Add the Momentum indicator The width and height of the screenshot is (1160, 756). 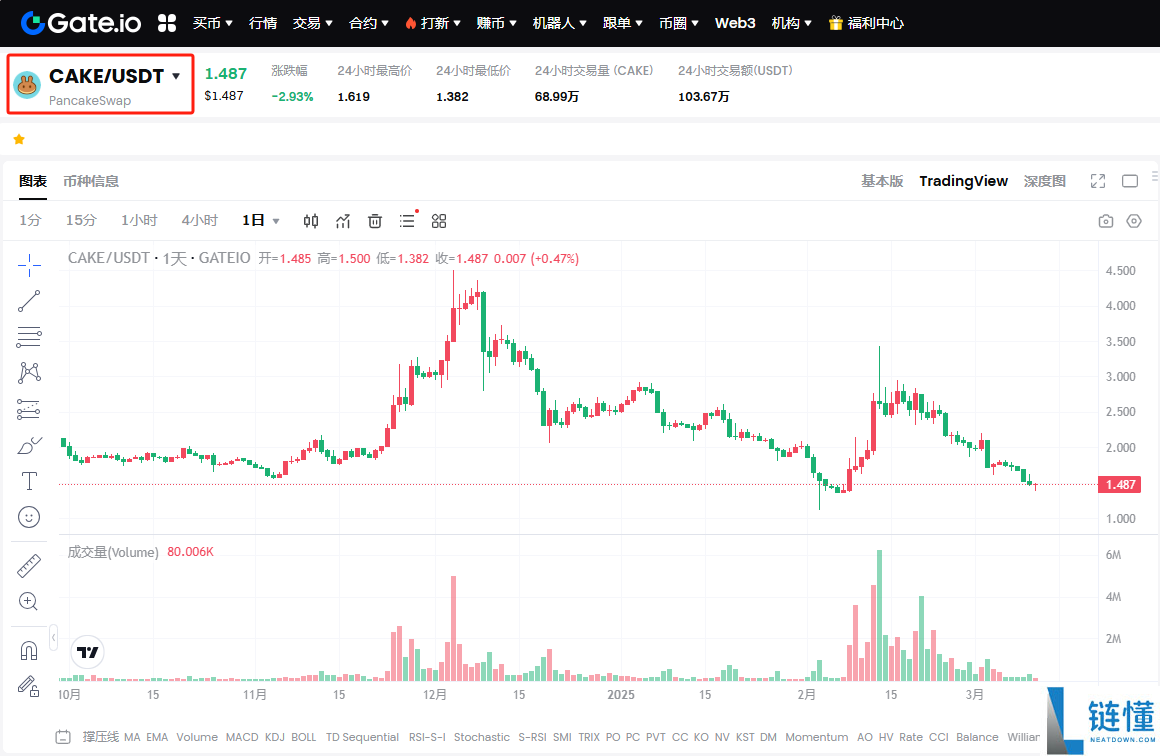click(817, 737)
